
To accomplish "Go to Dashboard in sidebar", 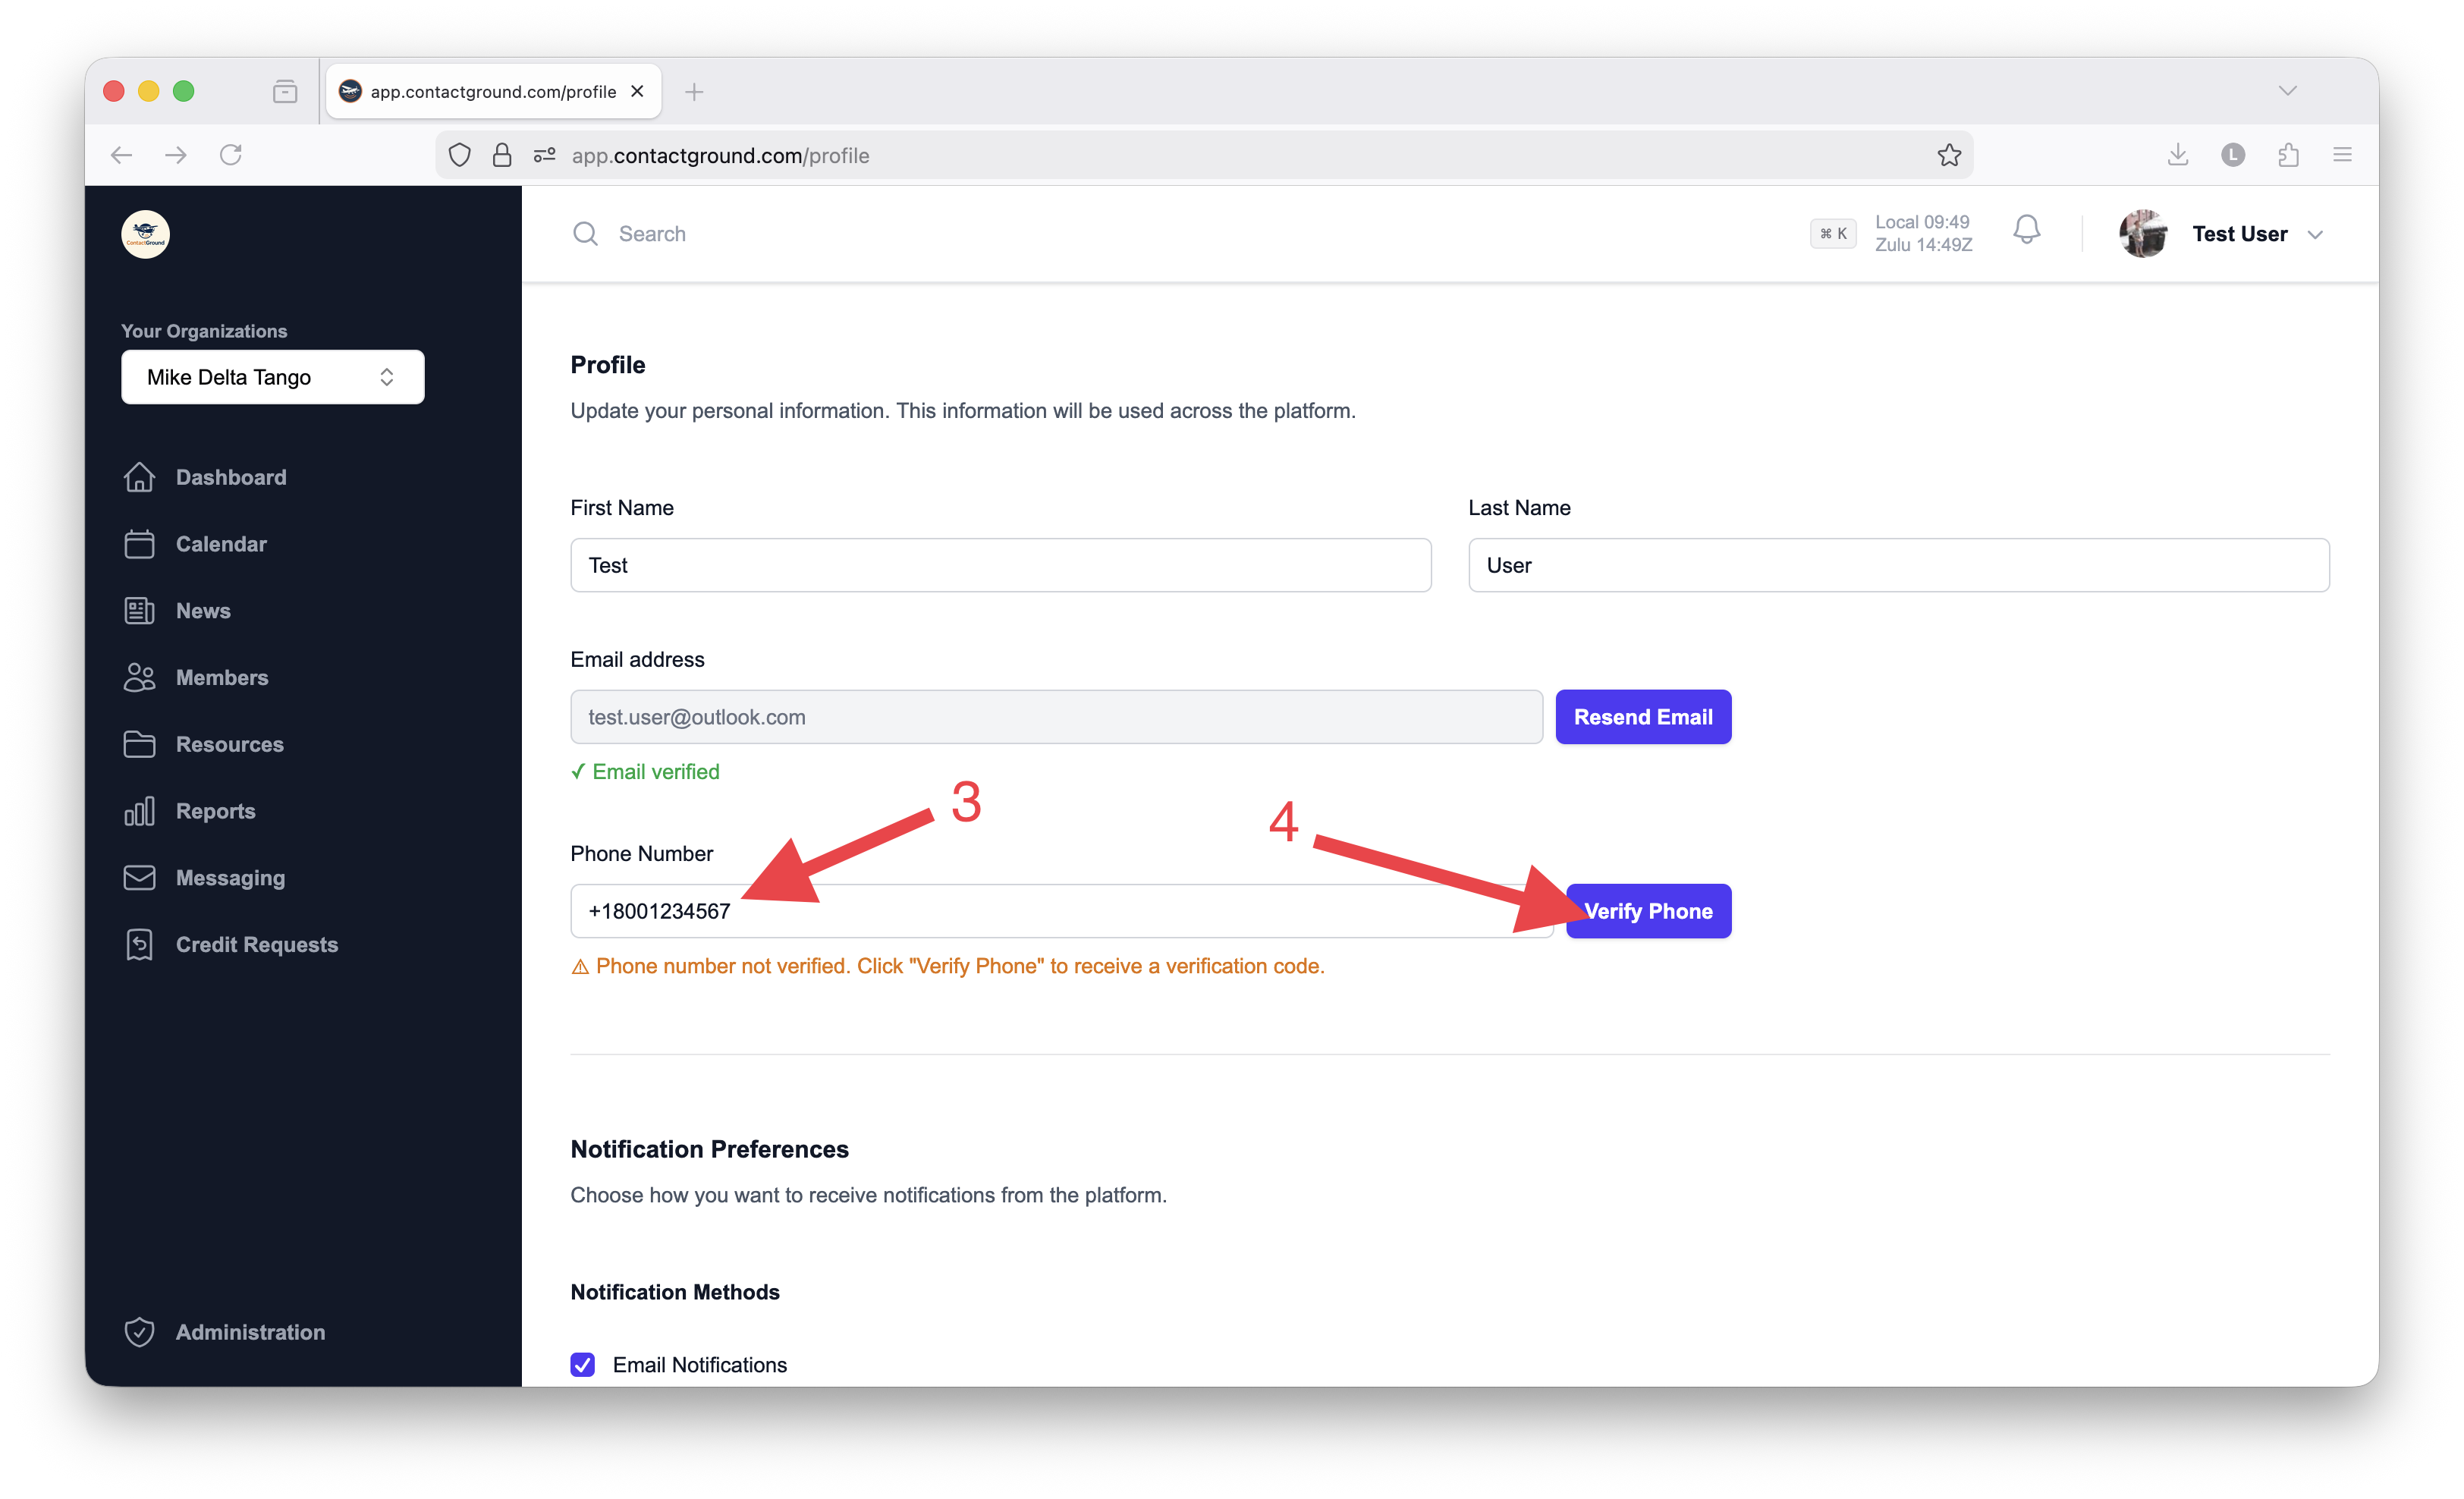I will tap(230, 477).
